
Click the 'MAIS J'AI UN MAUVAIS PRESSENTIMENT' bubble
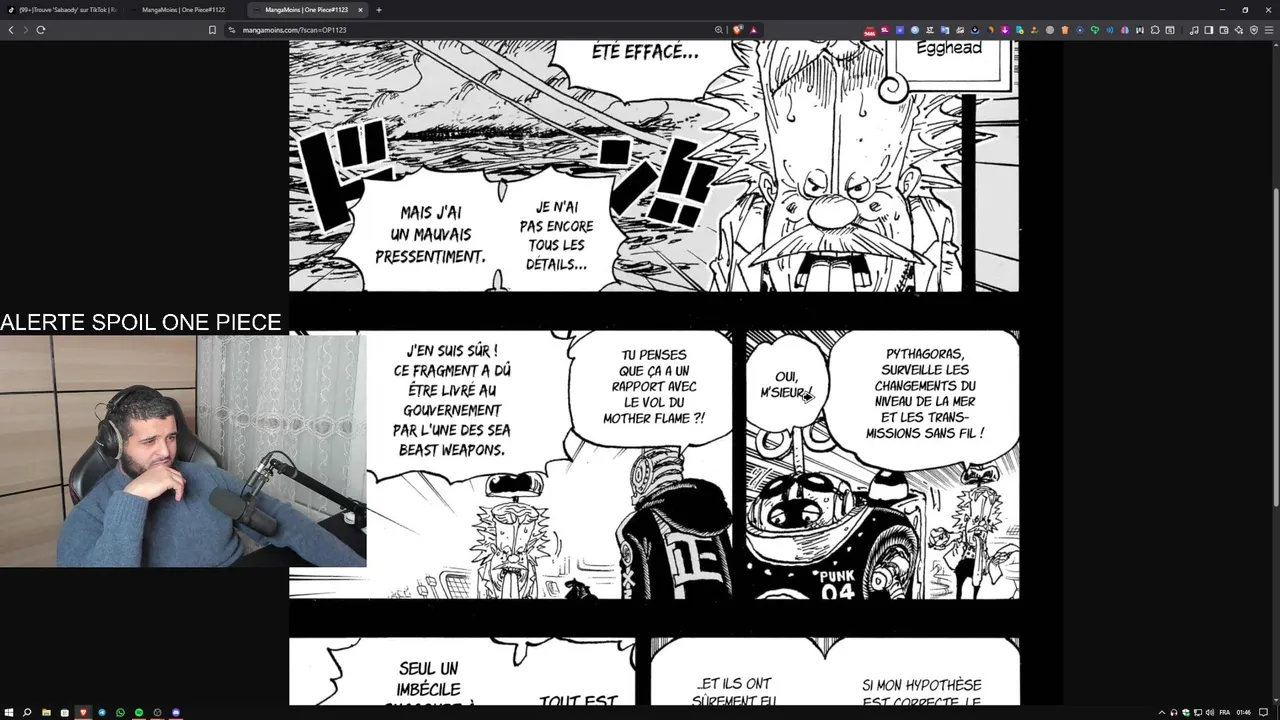coord(430,234)
